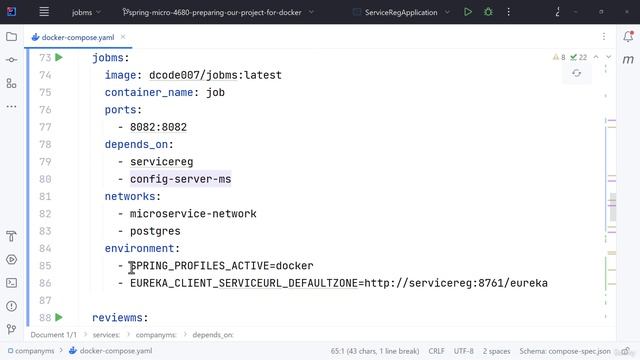Click the networks key
The height and width of the screenshot is (360, 640).
130,197
